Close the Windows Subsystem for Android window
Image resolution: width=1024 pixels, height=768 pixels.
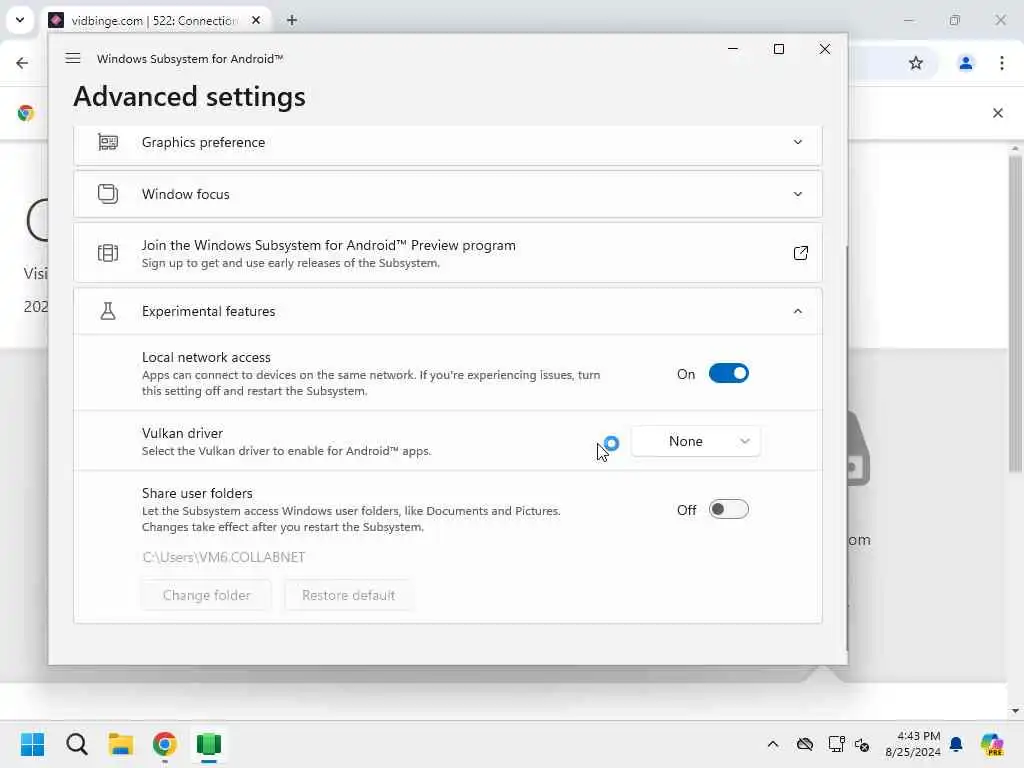825,49
